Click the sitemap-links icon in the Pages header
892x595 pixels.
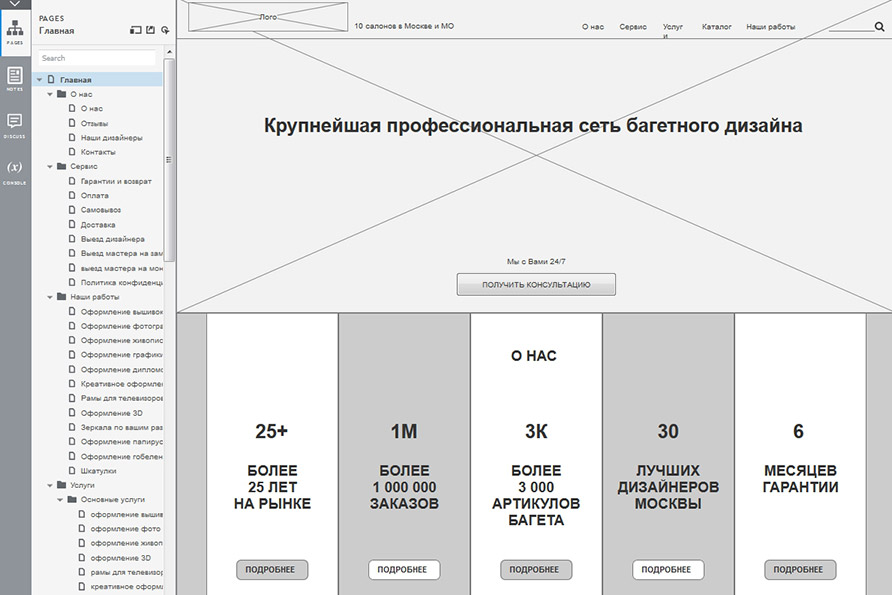[135, 31]
